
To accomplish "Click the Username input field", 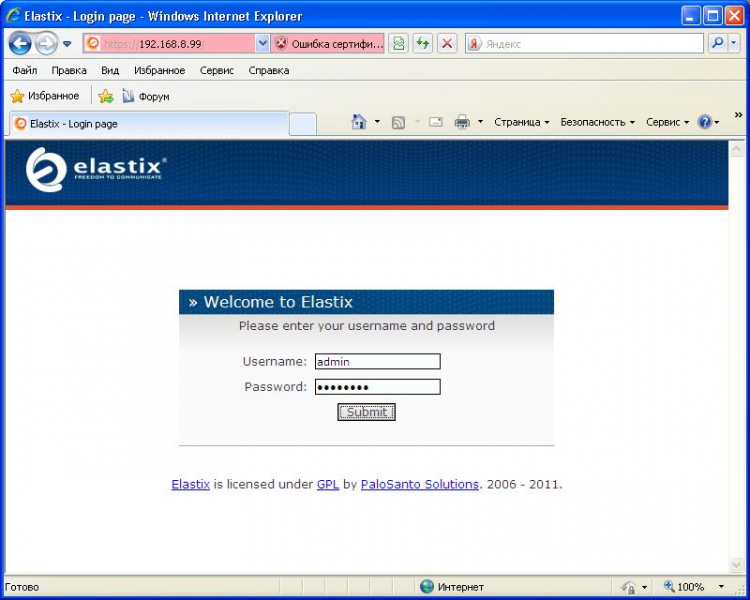I will coord(377,362).
